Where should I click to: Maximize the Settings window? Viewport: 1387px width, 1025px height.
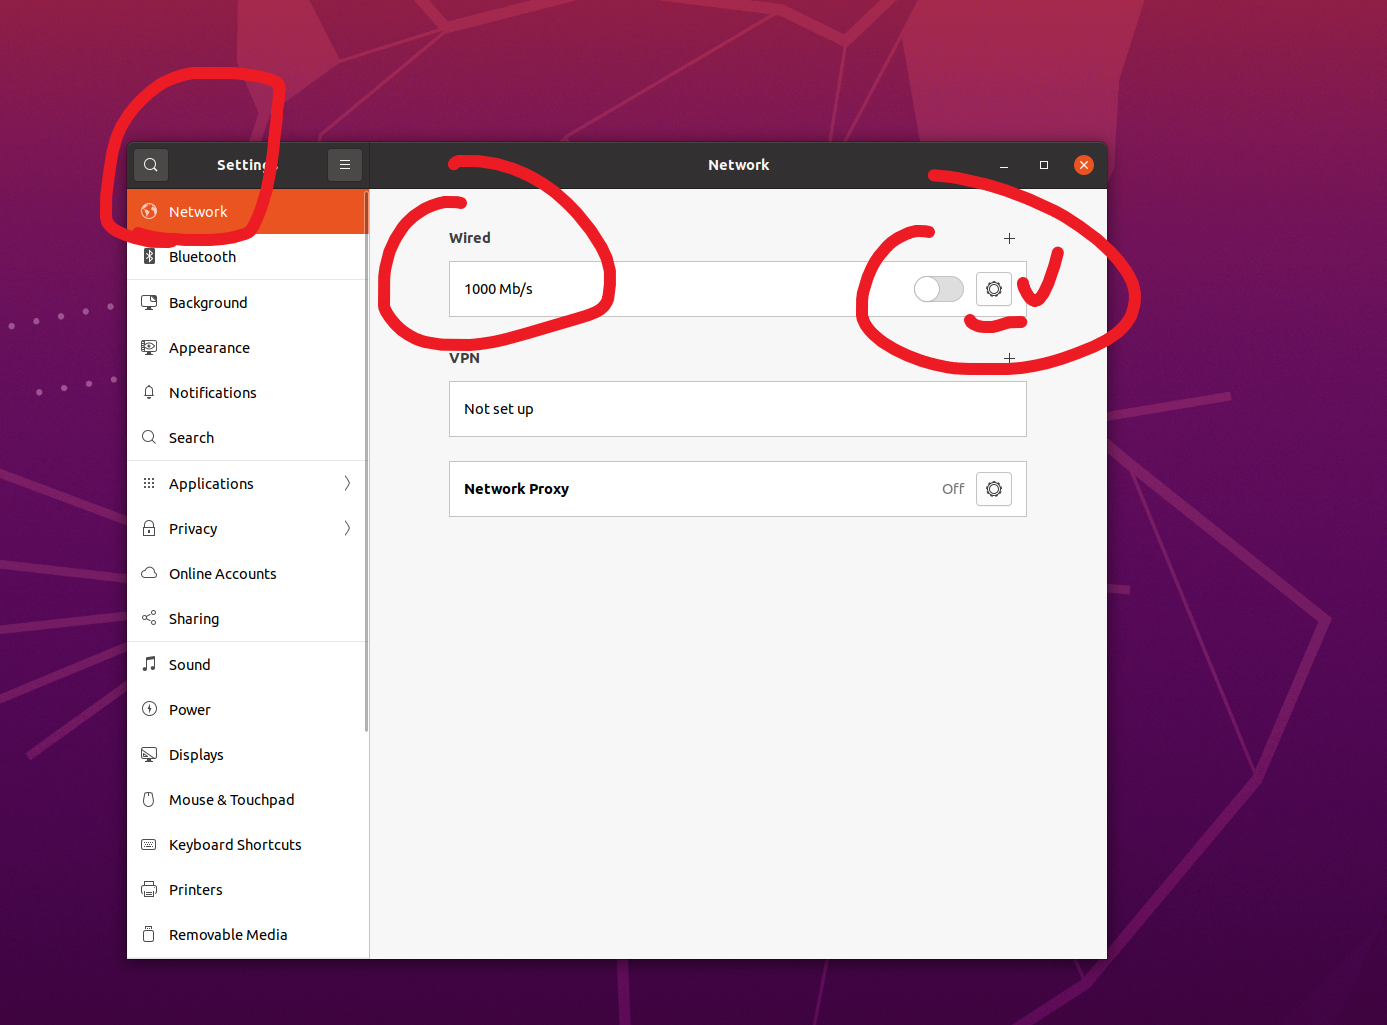point(1044,165)
